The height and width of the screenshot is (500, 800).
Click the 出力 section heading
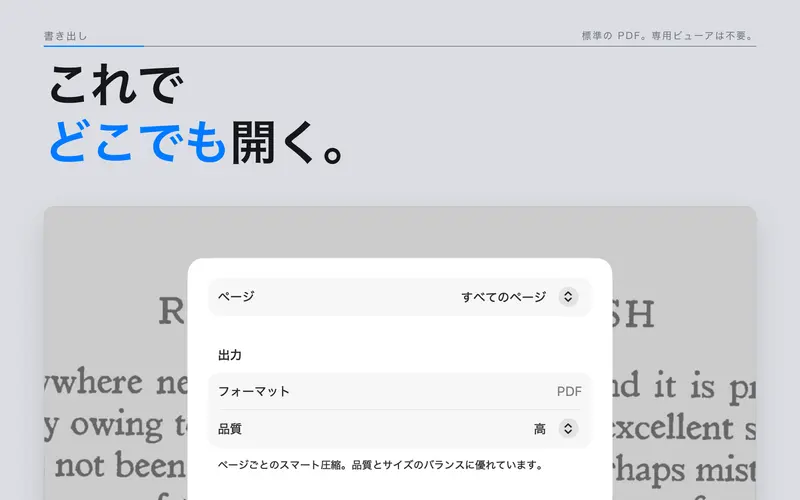coord(230,355)
